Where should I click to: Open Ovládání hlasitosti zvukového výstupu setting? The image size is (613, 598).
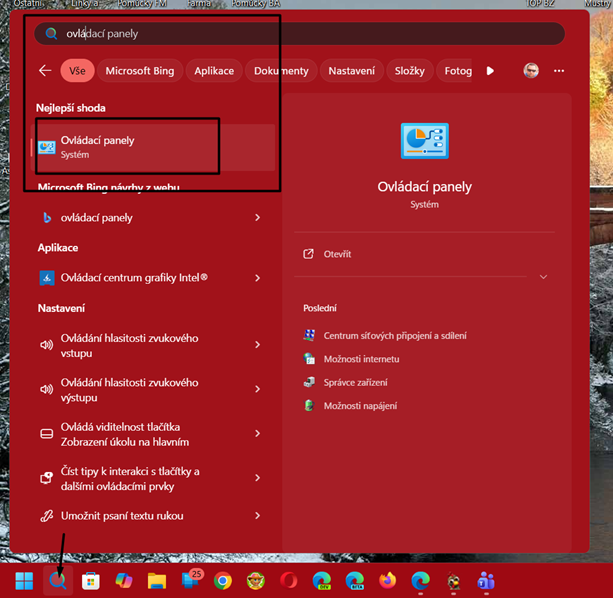pos(129,390)
